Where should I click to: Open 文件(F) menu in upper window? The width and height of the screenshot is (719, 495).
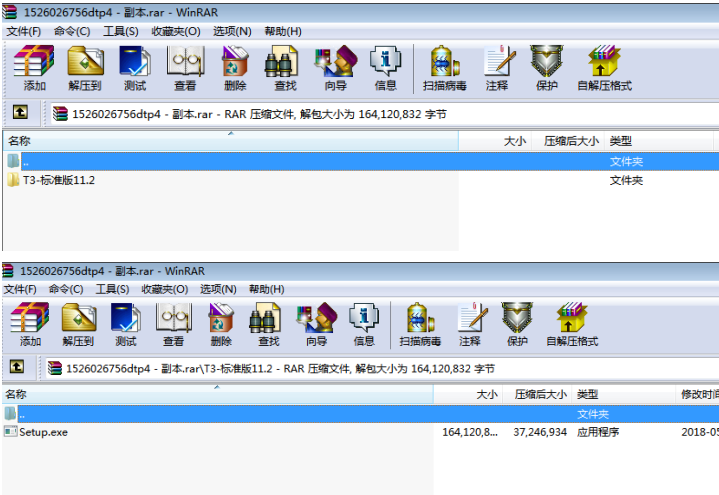point(23,31)
